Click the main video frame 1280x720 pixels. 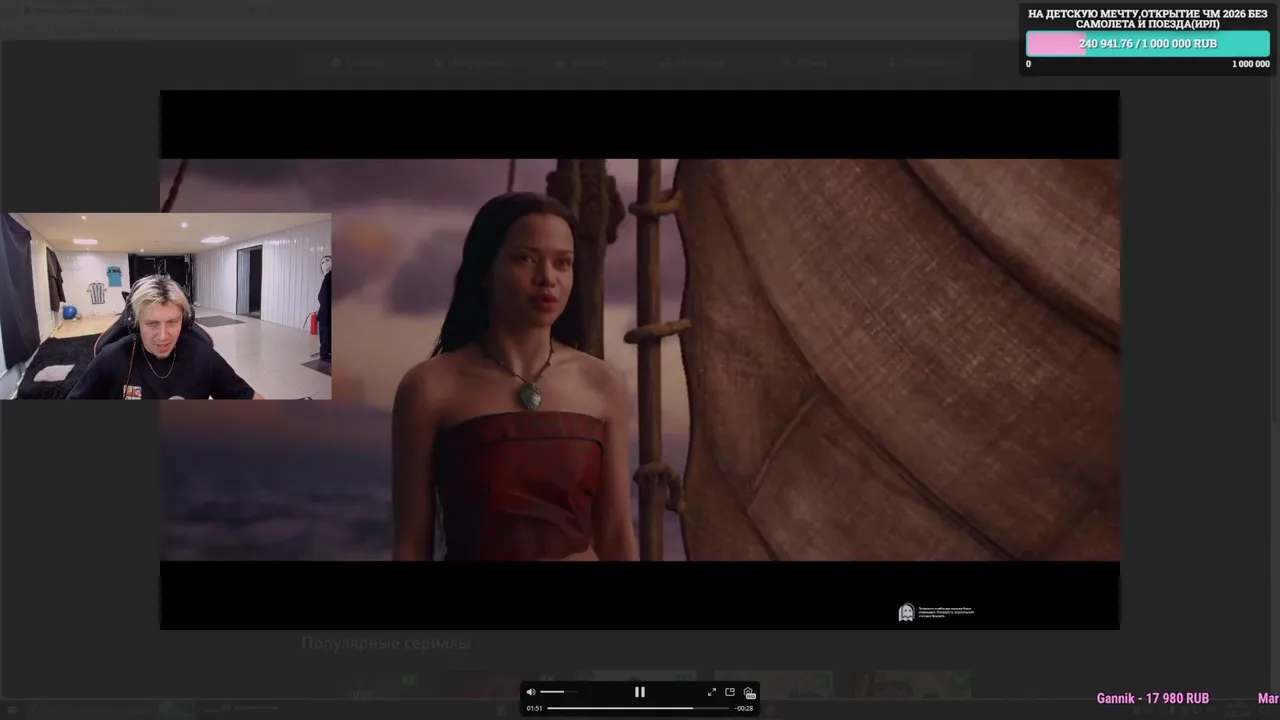640,360
